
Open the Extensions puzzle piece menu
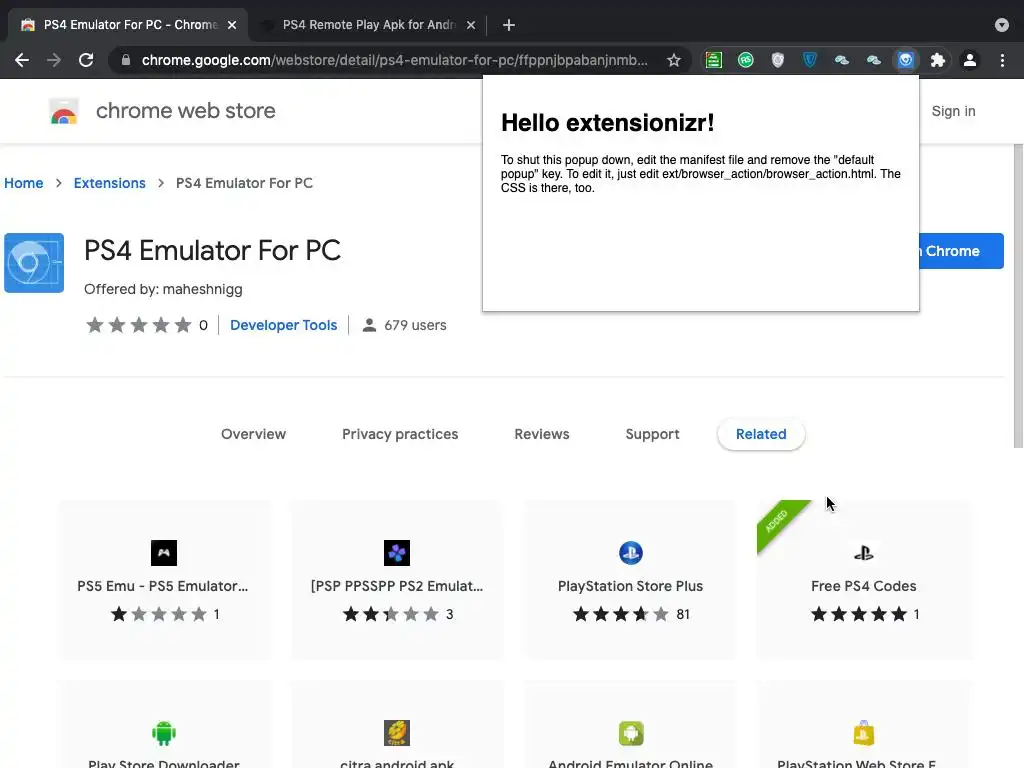tap(938, 60)
